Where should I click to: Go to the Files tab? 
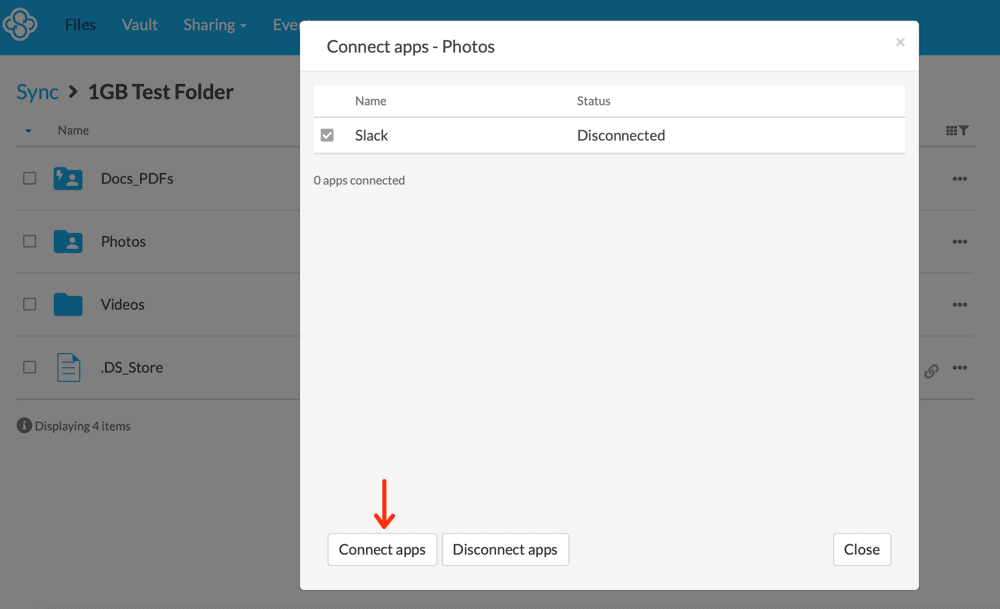[80, 25]
